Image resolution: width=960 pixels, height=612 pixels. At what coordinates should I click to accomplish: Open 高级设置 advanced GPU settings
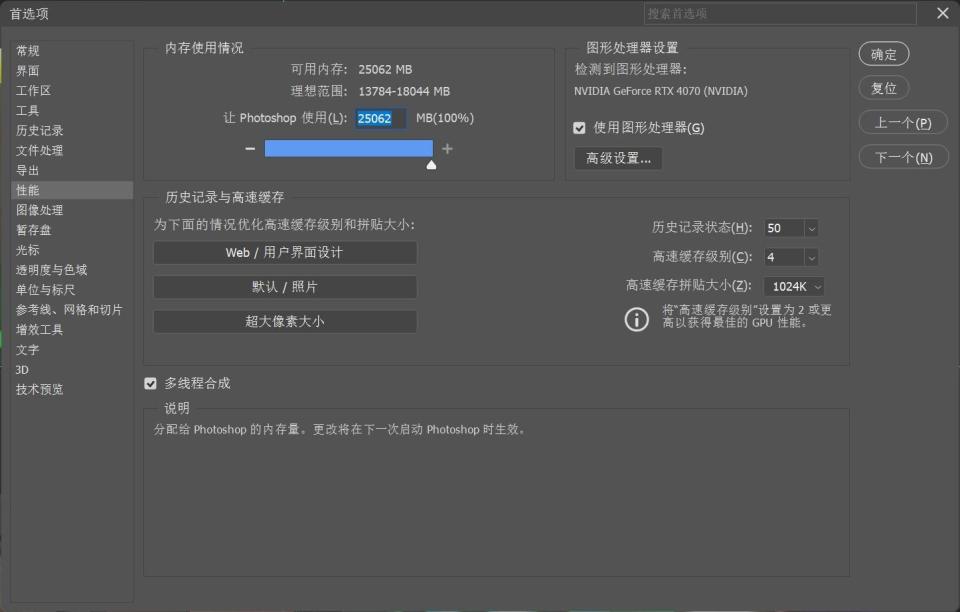(617, 158)
